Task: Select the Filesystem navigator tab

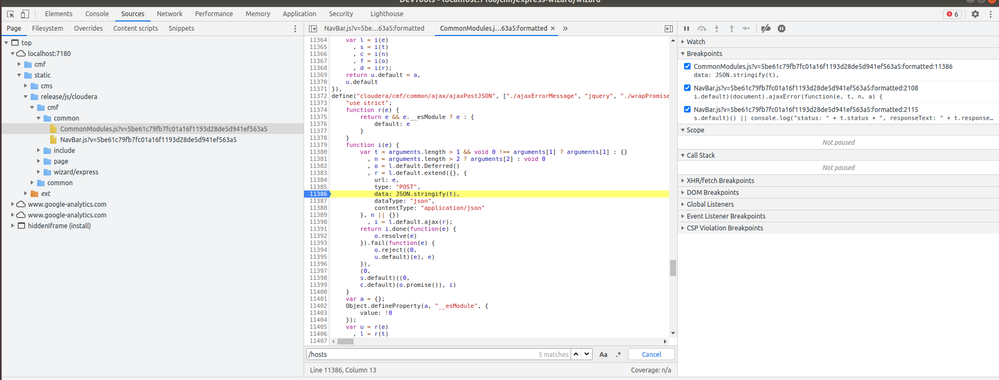Action: click(48, 29)
